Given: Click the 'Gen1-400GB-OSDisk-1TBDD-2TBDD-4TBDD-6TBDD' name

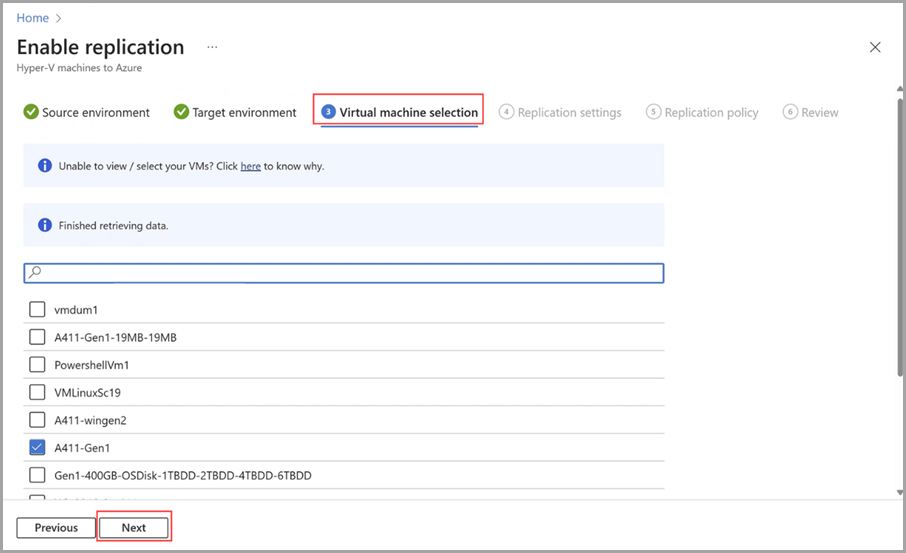Looking at the screenshot, I should pyautogui.click(x=183, y=476).
